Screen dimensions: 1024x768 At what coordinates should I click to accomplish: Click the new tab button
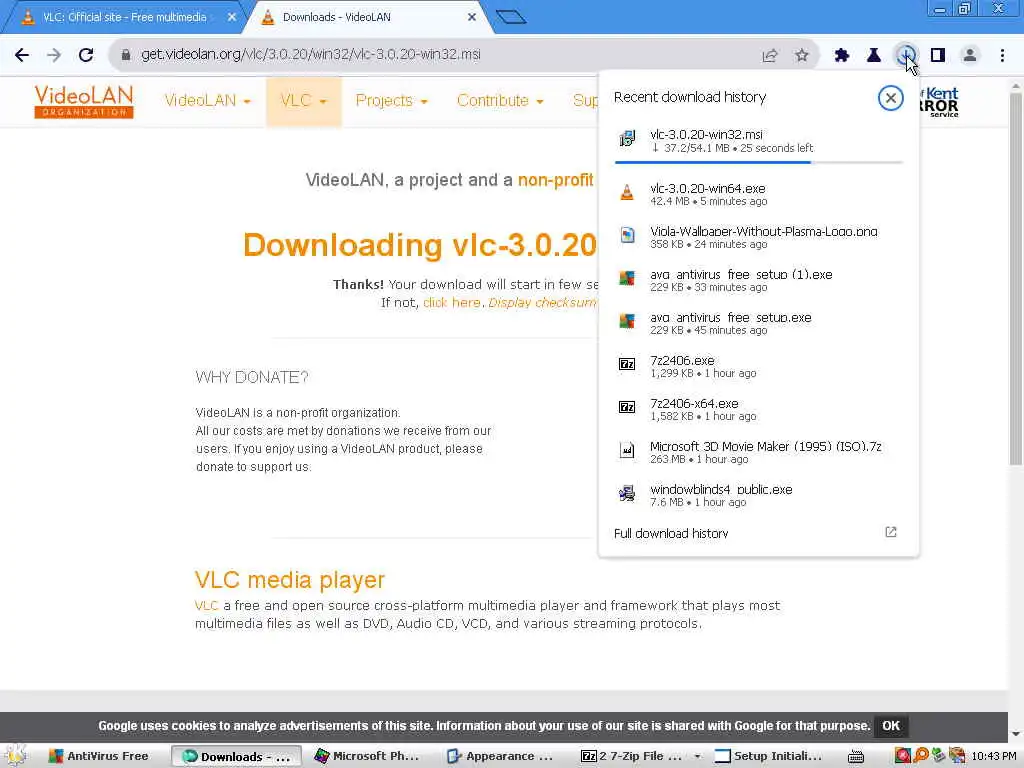coord(511,17)
